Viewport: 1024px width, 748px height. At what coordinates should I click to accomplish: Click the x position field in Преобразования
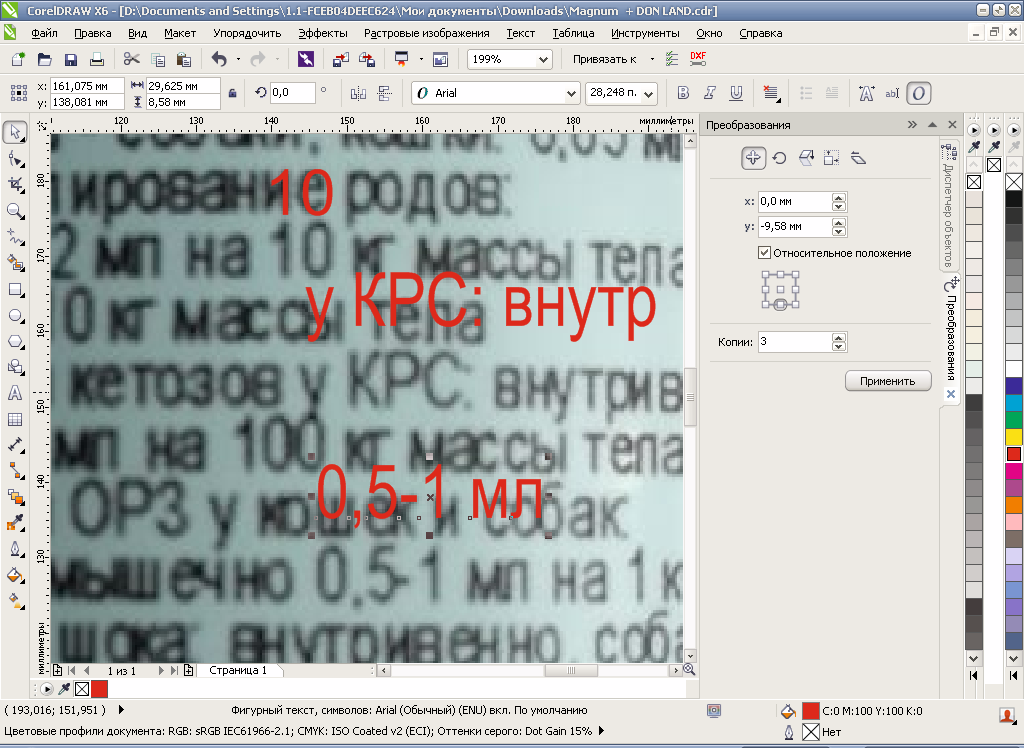[795, 202]
